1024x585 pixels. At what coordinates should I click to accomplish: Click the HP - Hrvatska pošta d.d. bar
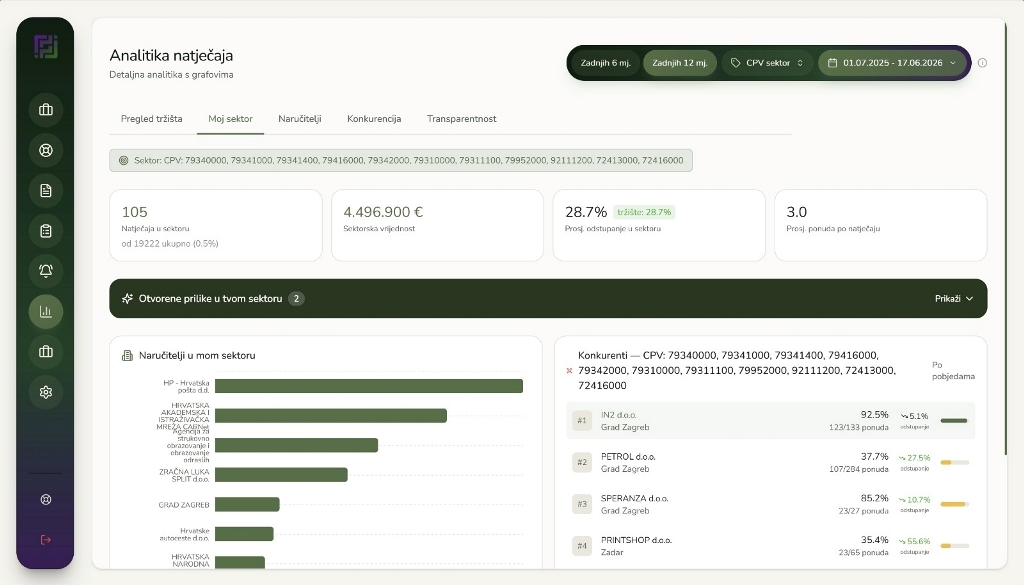pyautogui.click(x=369, y=387)
